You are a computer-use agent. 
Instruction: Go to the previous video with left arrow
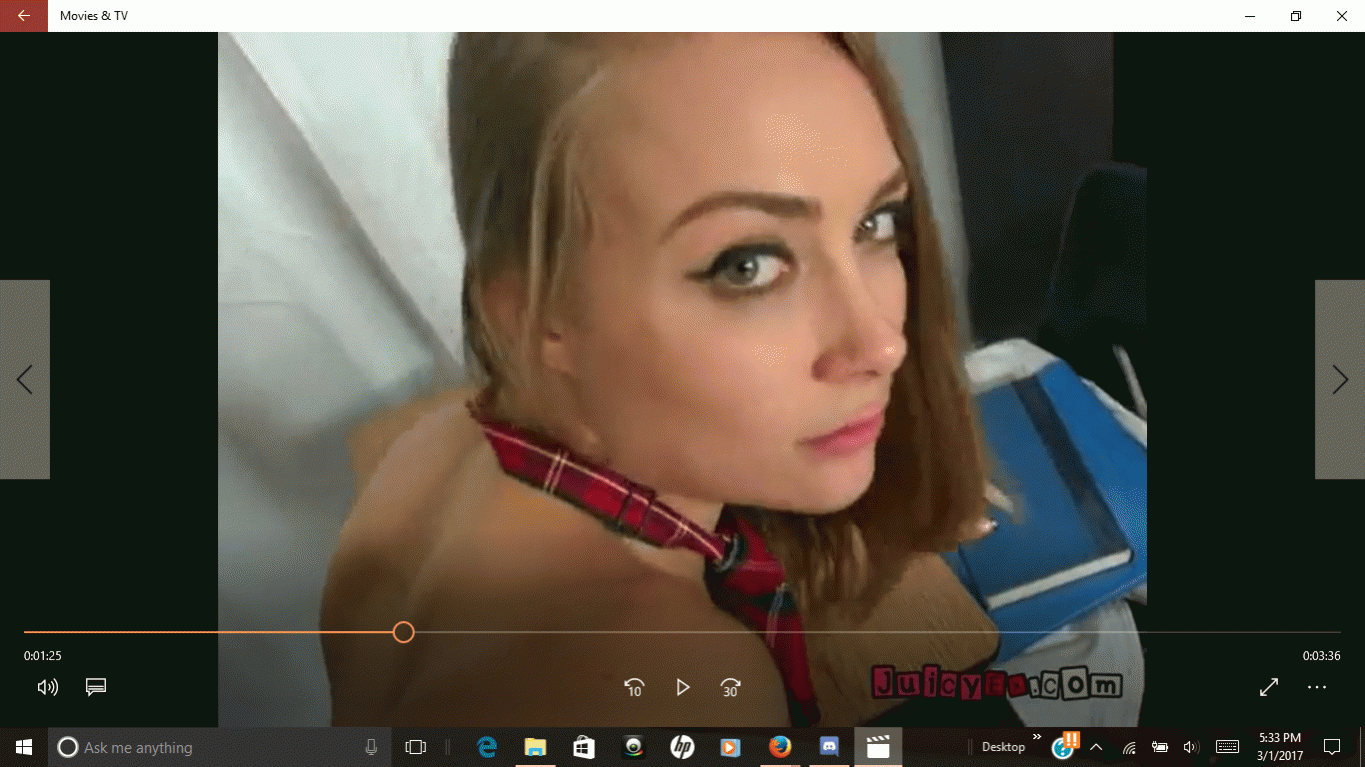coord(25,380)
